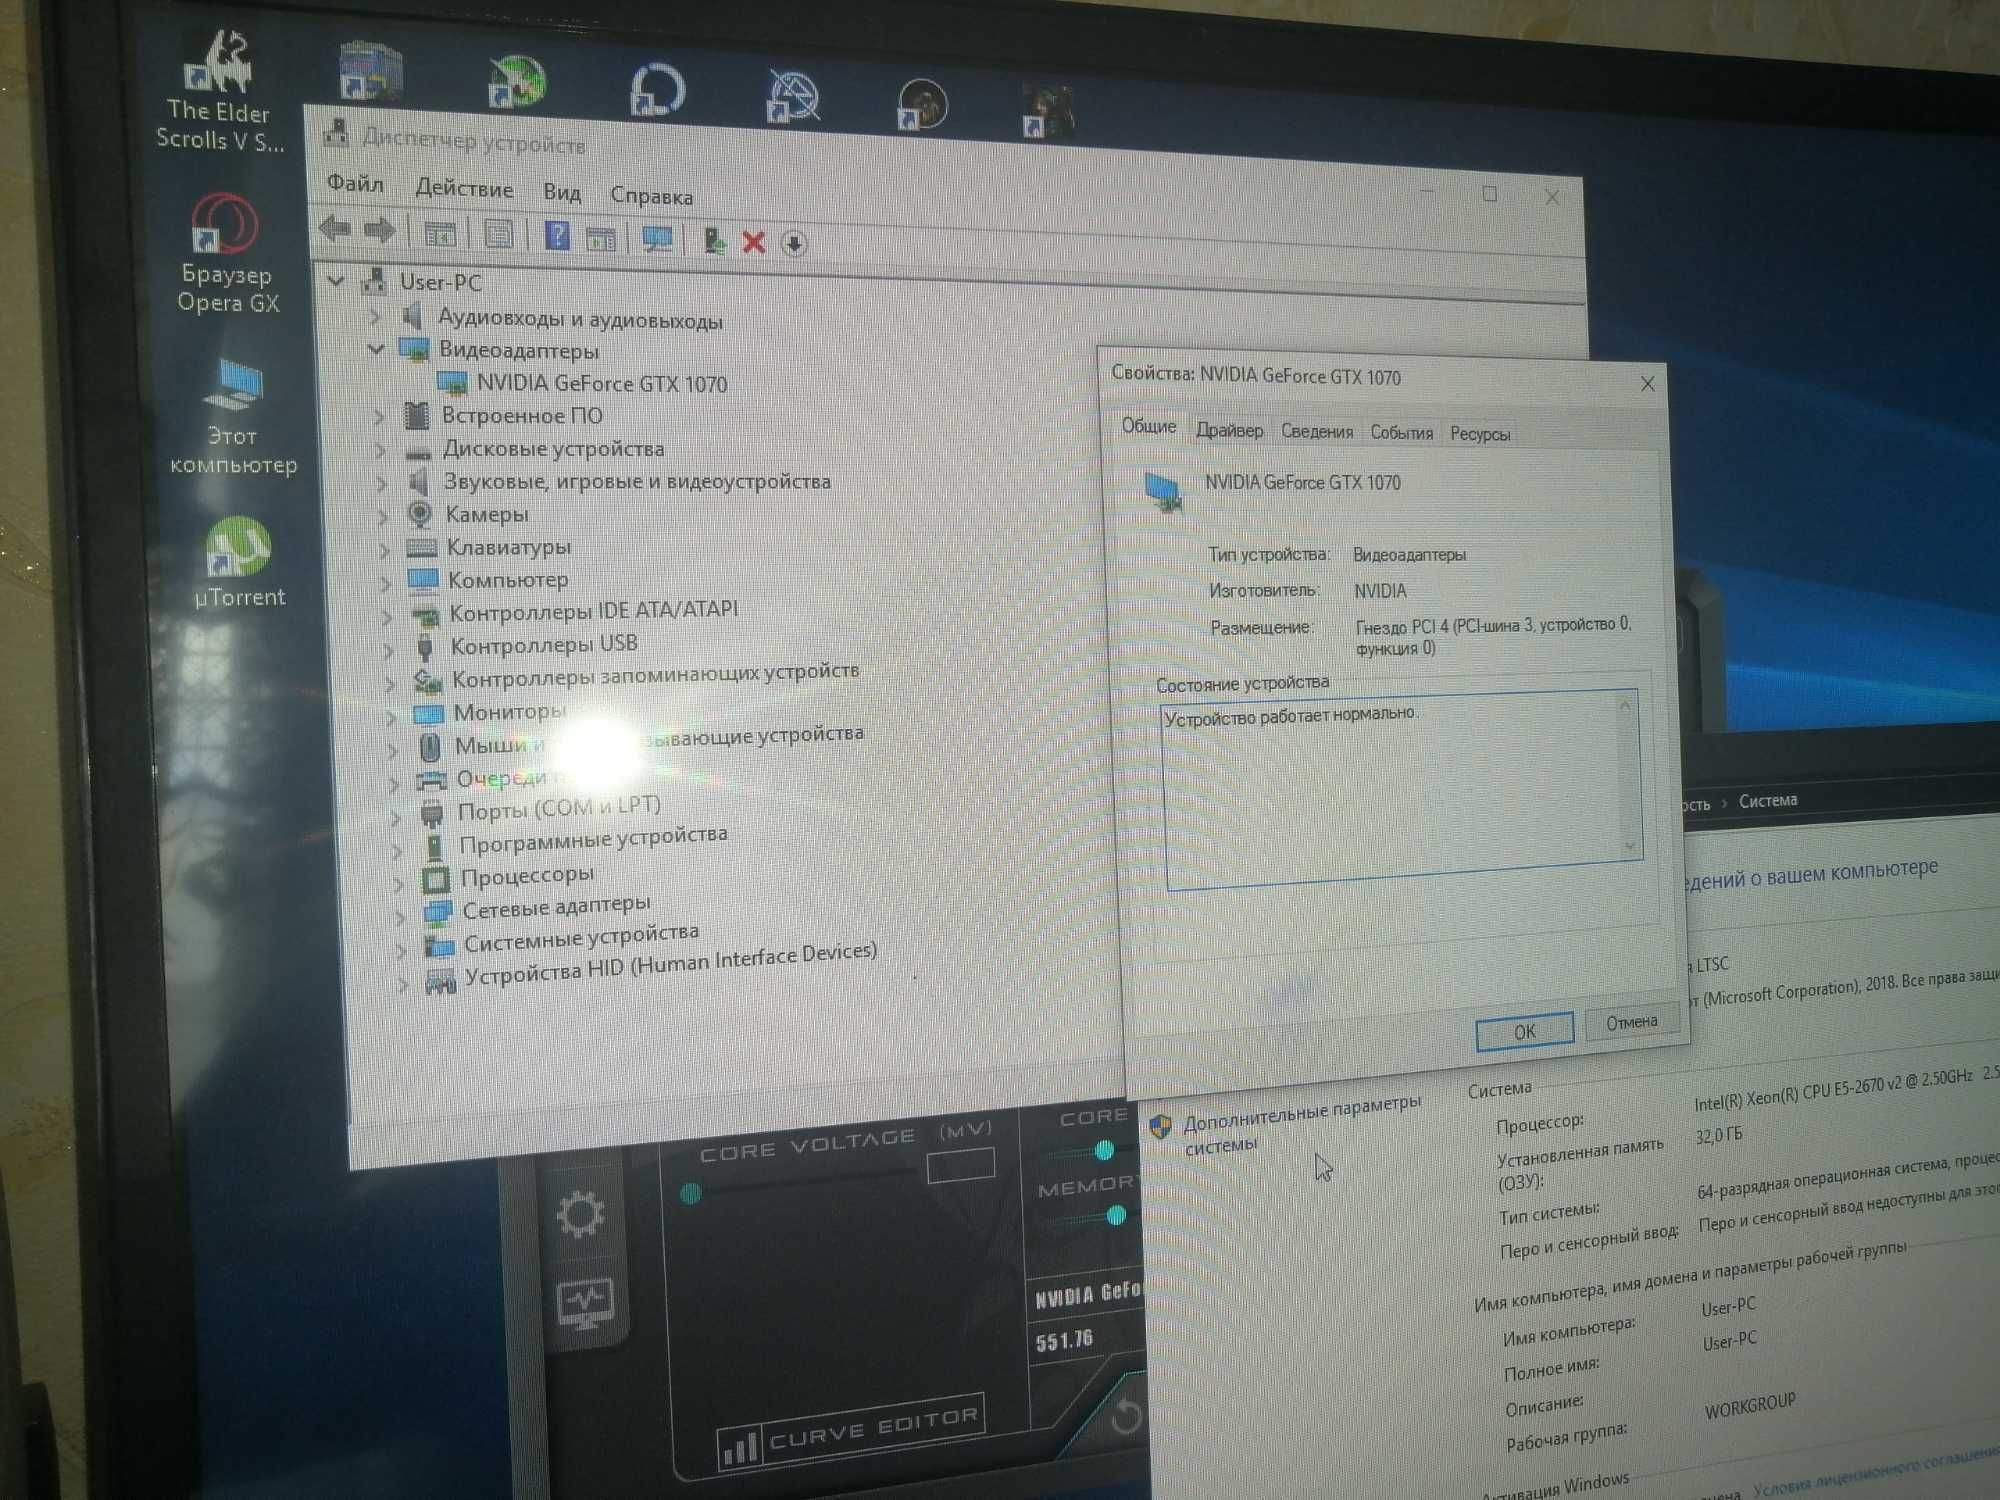The image size is (2000, 1500).
Task: Expand the Клавиатуры category
Action: (384, 548)
